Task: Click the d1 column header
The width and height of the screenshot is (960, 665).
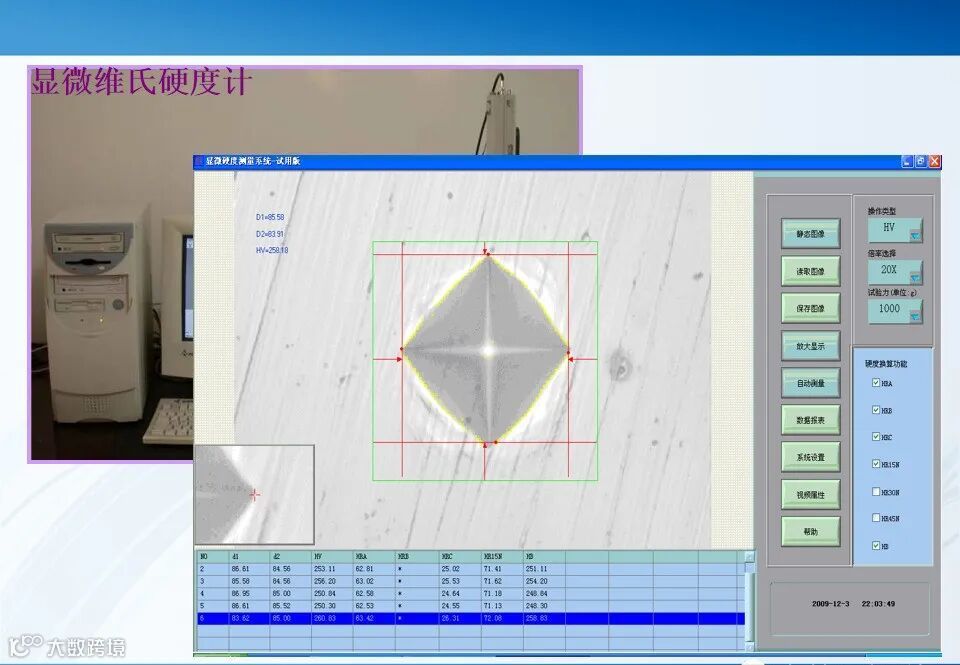Action: click(249, 557)
